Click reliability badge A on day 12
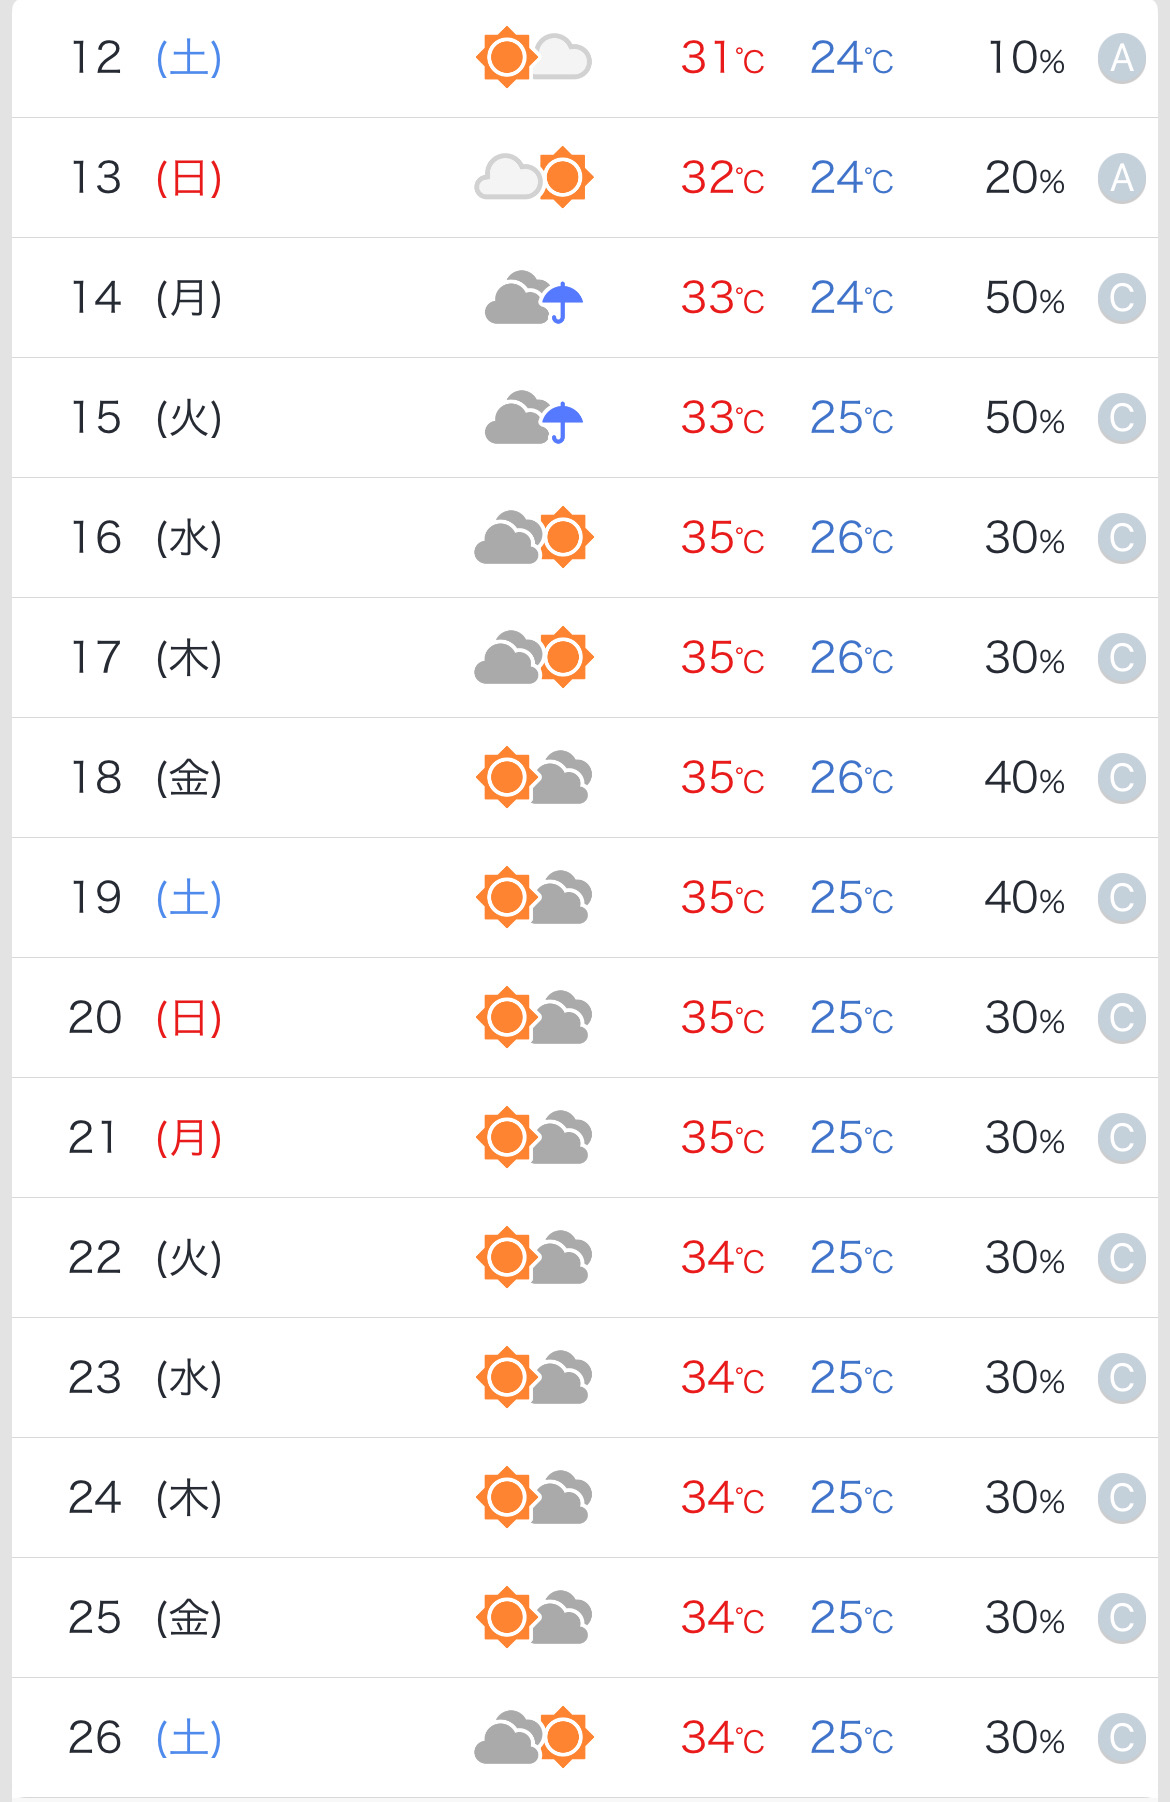Viewport: 1170px width, 1802px height. pos(1121,58)
